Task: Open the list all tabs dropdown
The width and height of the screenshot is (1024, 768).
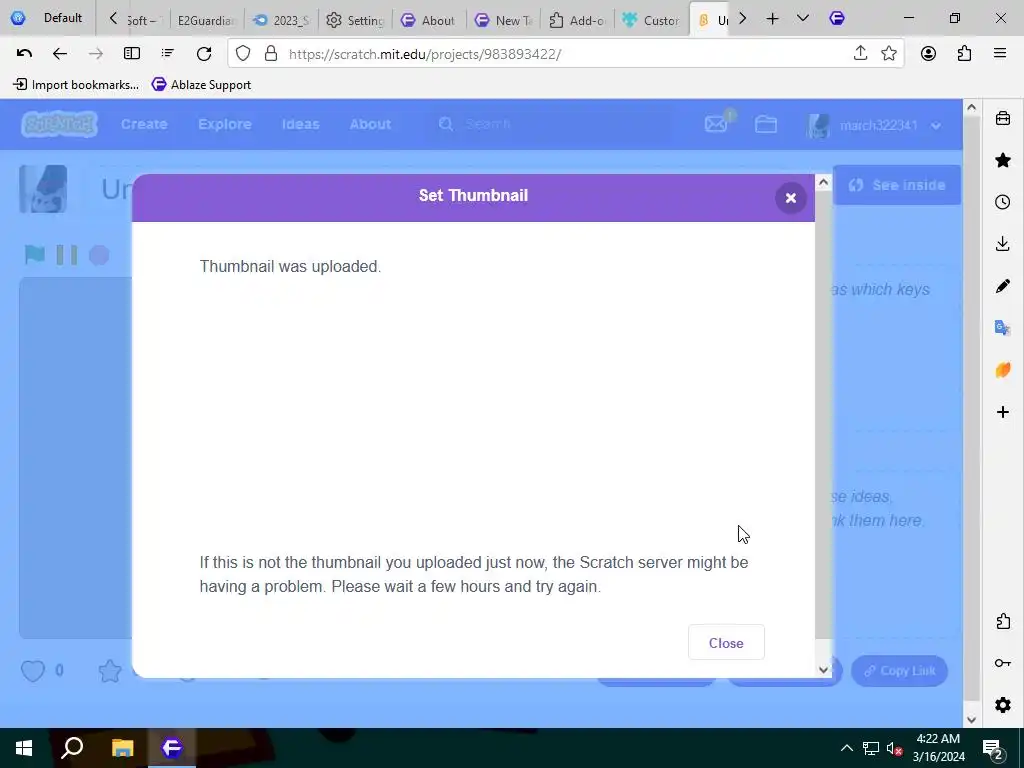Action: (803, 19)
